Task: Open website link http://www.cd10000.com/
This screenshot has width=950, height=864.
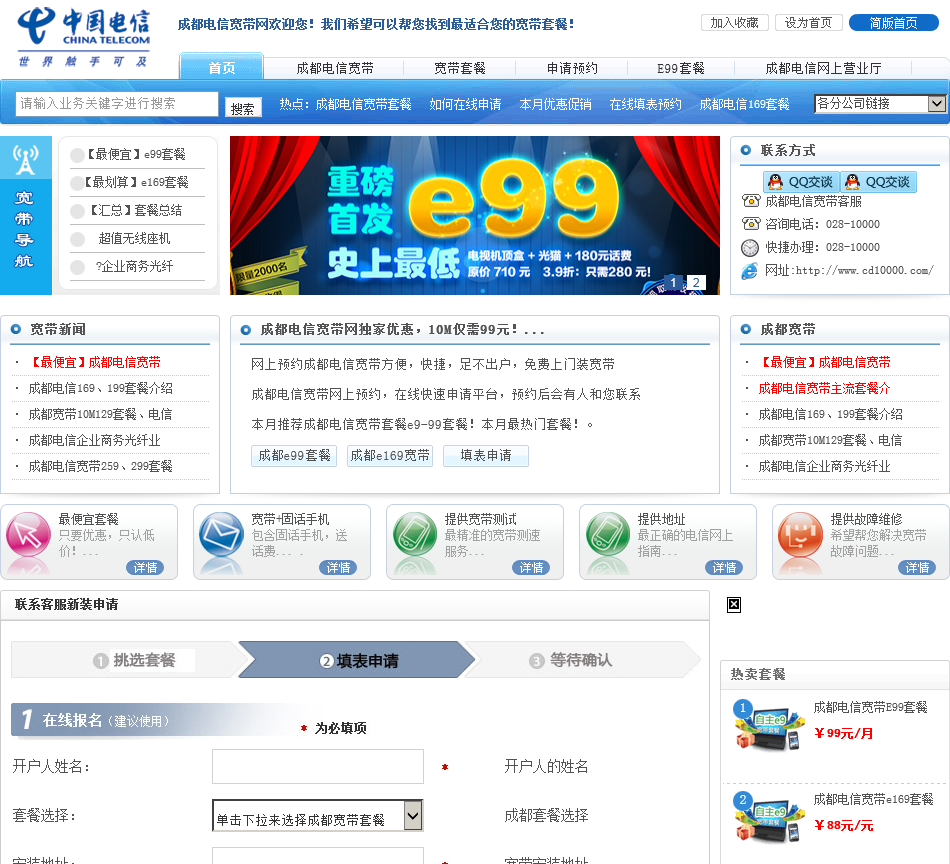Action: click(x=864, y=270)
